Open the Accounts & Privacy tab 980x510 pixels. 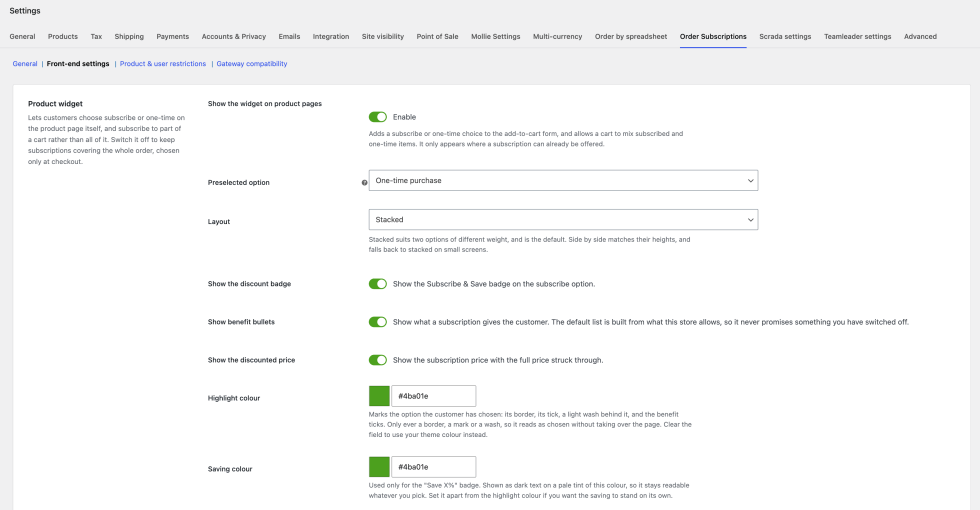point(234,36)
